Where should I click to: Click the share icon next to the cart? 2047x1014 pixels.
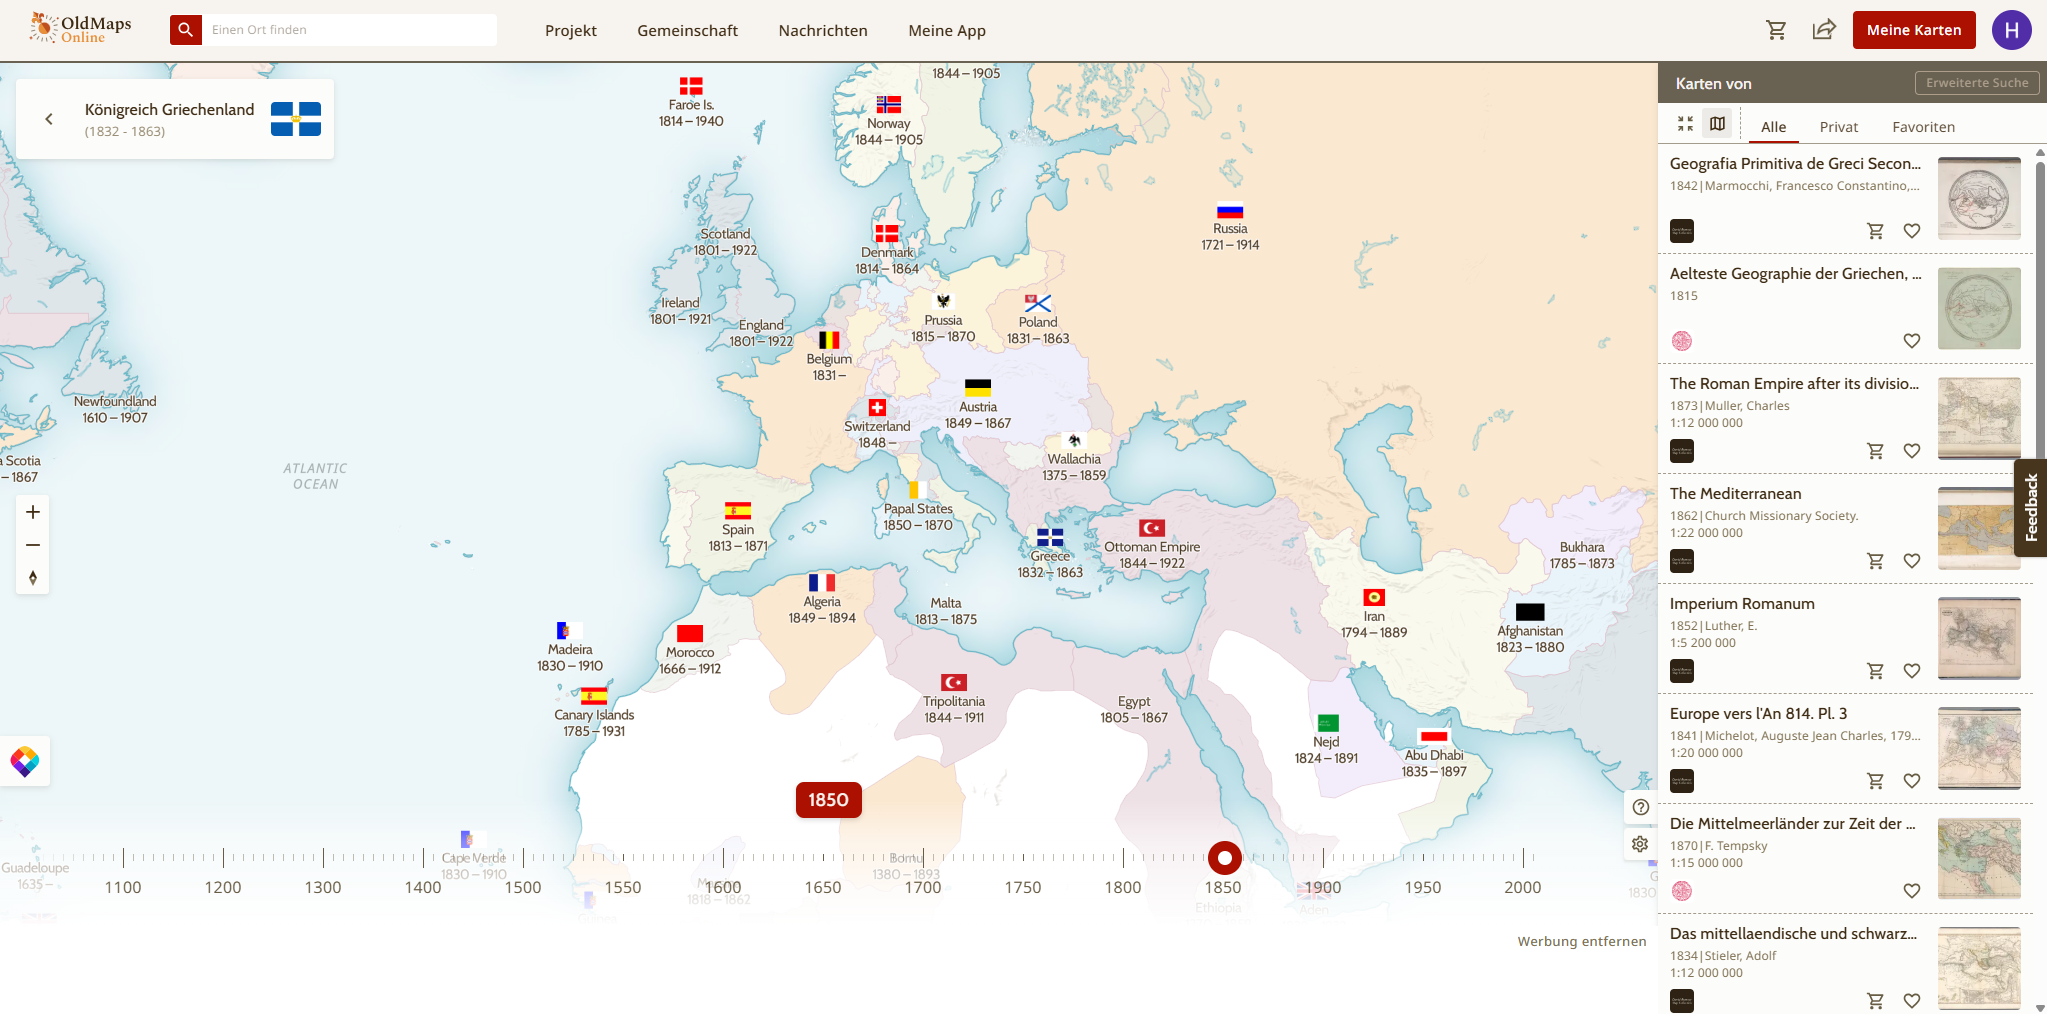coord(1825,30)
